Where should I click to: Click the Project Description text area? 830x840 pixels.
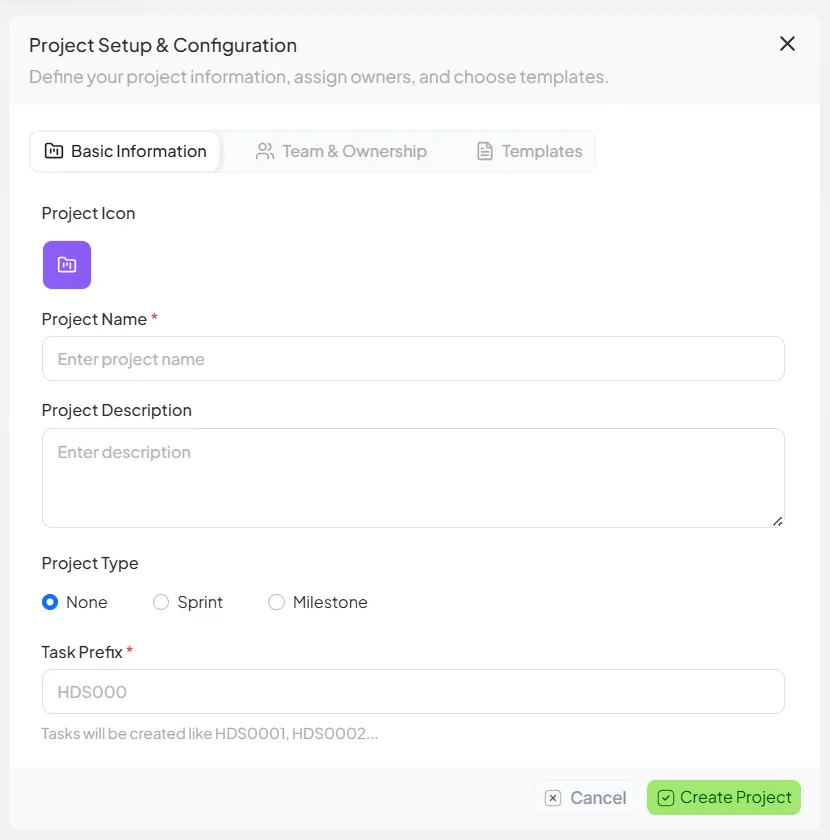pyautogui.click(x=413, y=477)
